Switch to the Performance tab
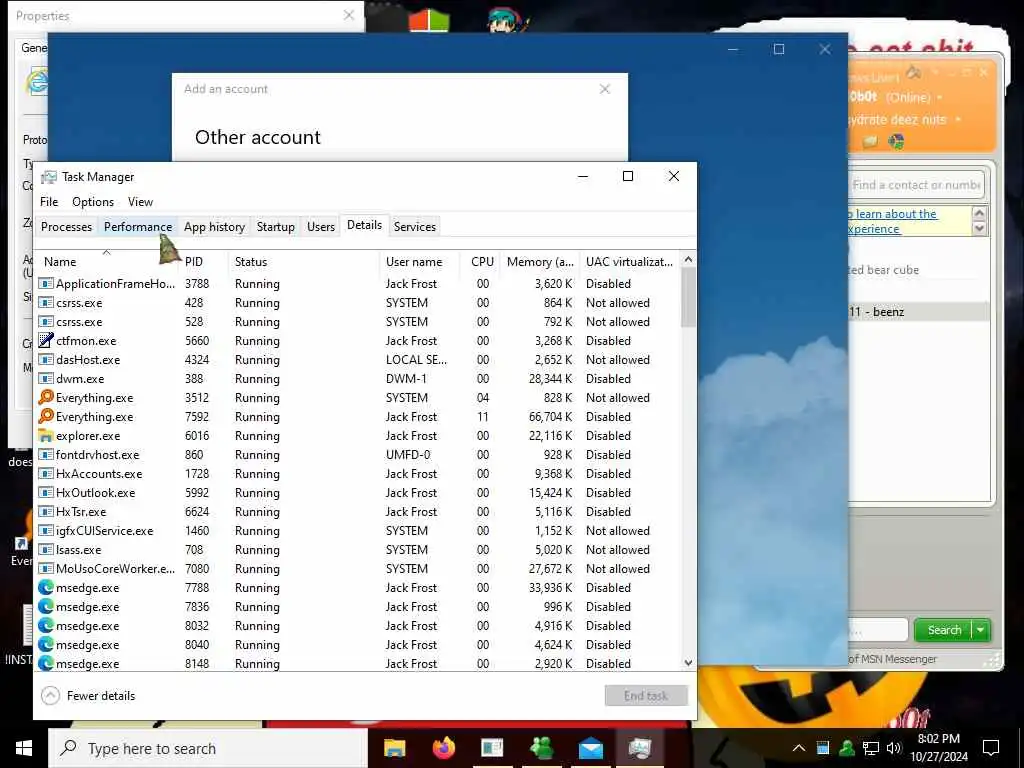 (x=138, y=227)
